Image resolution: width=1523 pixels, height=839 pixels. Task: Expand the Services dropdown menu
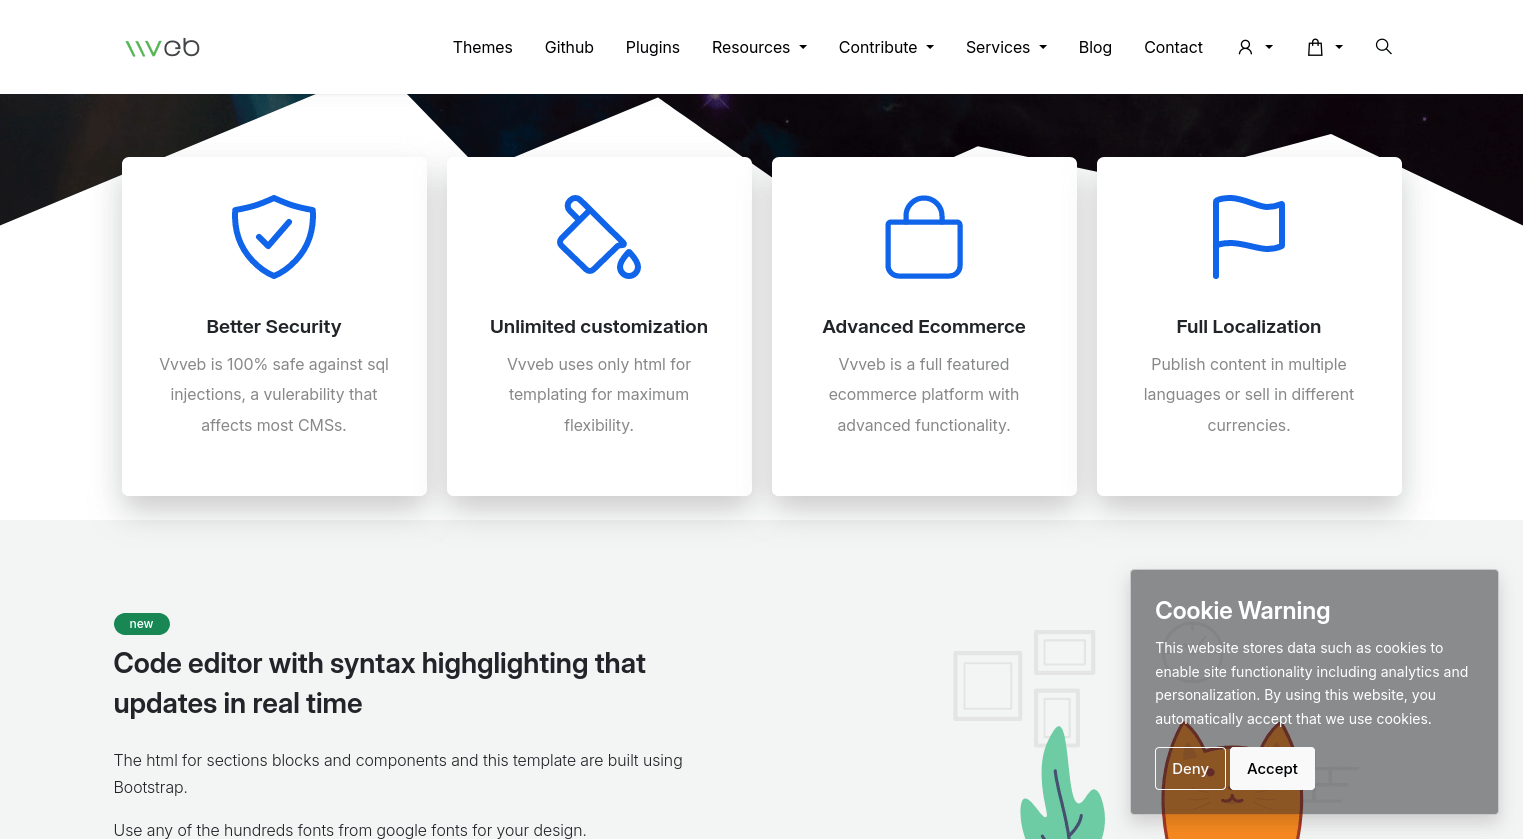[1006, 47]
